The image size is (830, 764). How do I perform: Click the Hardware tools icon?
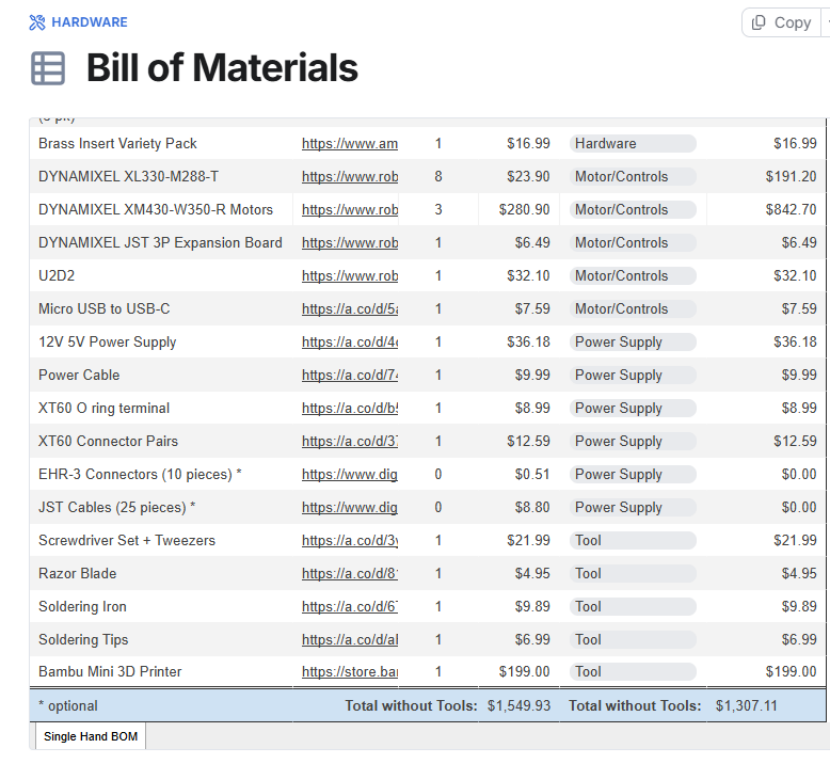click(x=37, y=22)
